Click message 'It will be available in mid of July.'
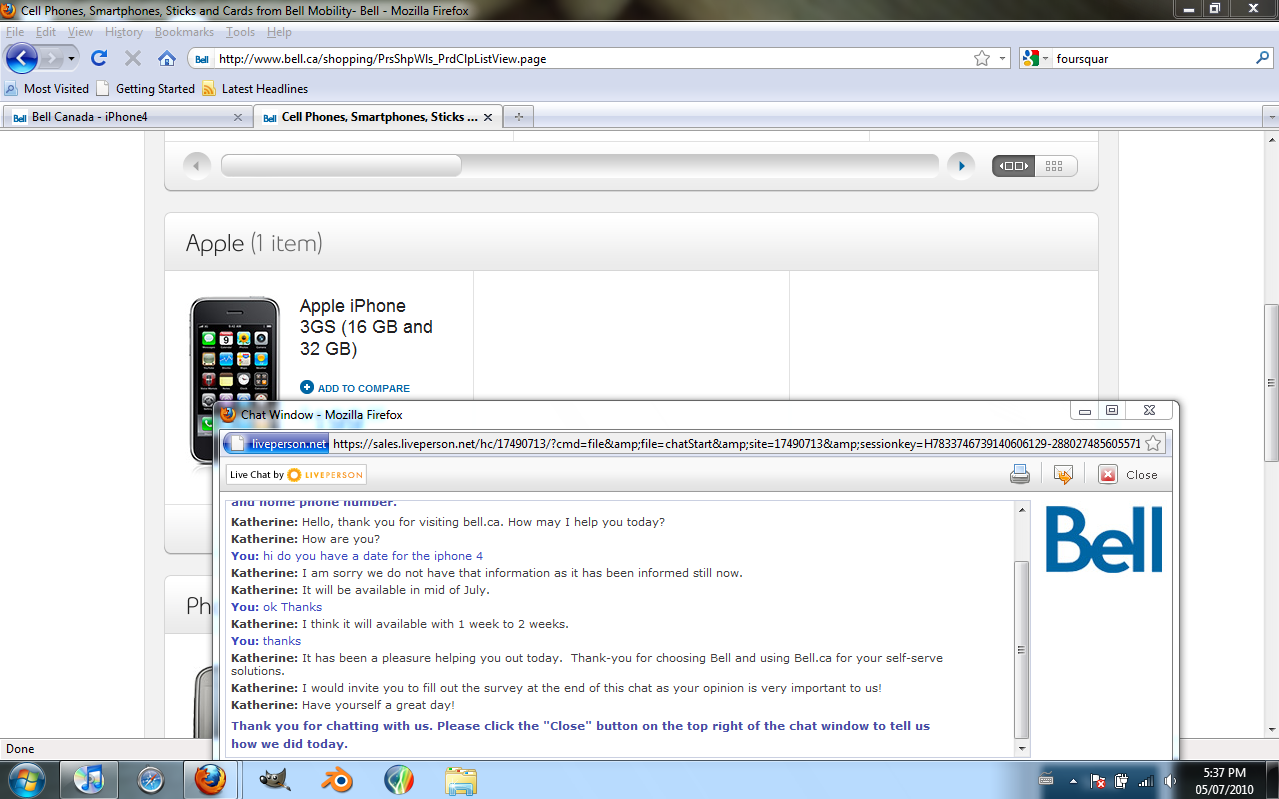Screen dimensions: 1279x799 [395, 590]
